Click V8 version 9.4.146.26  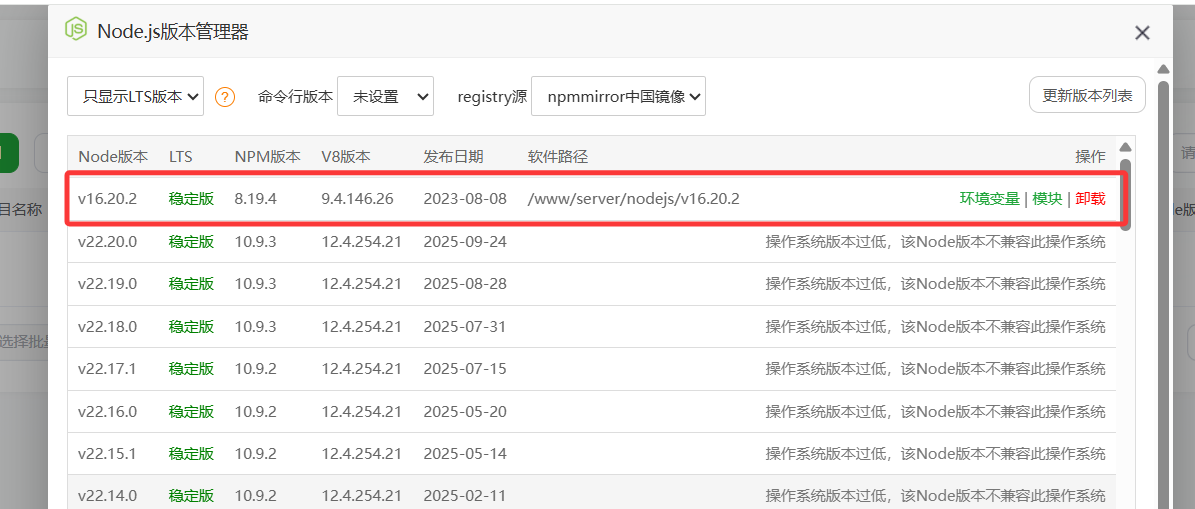(357, 199)
